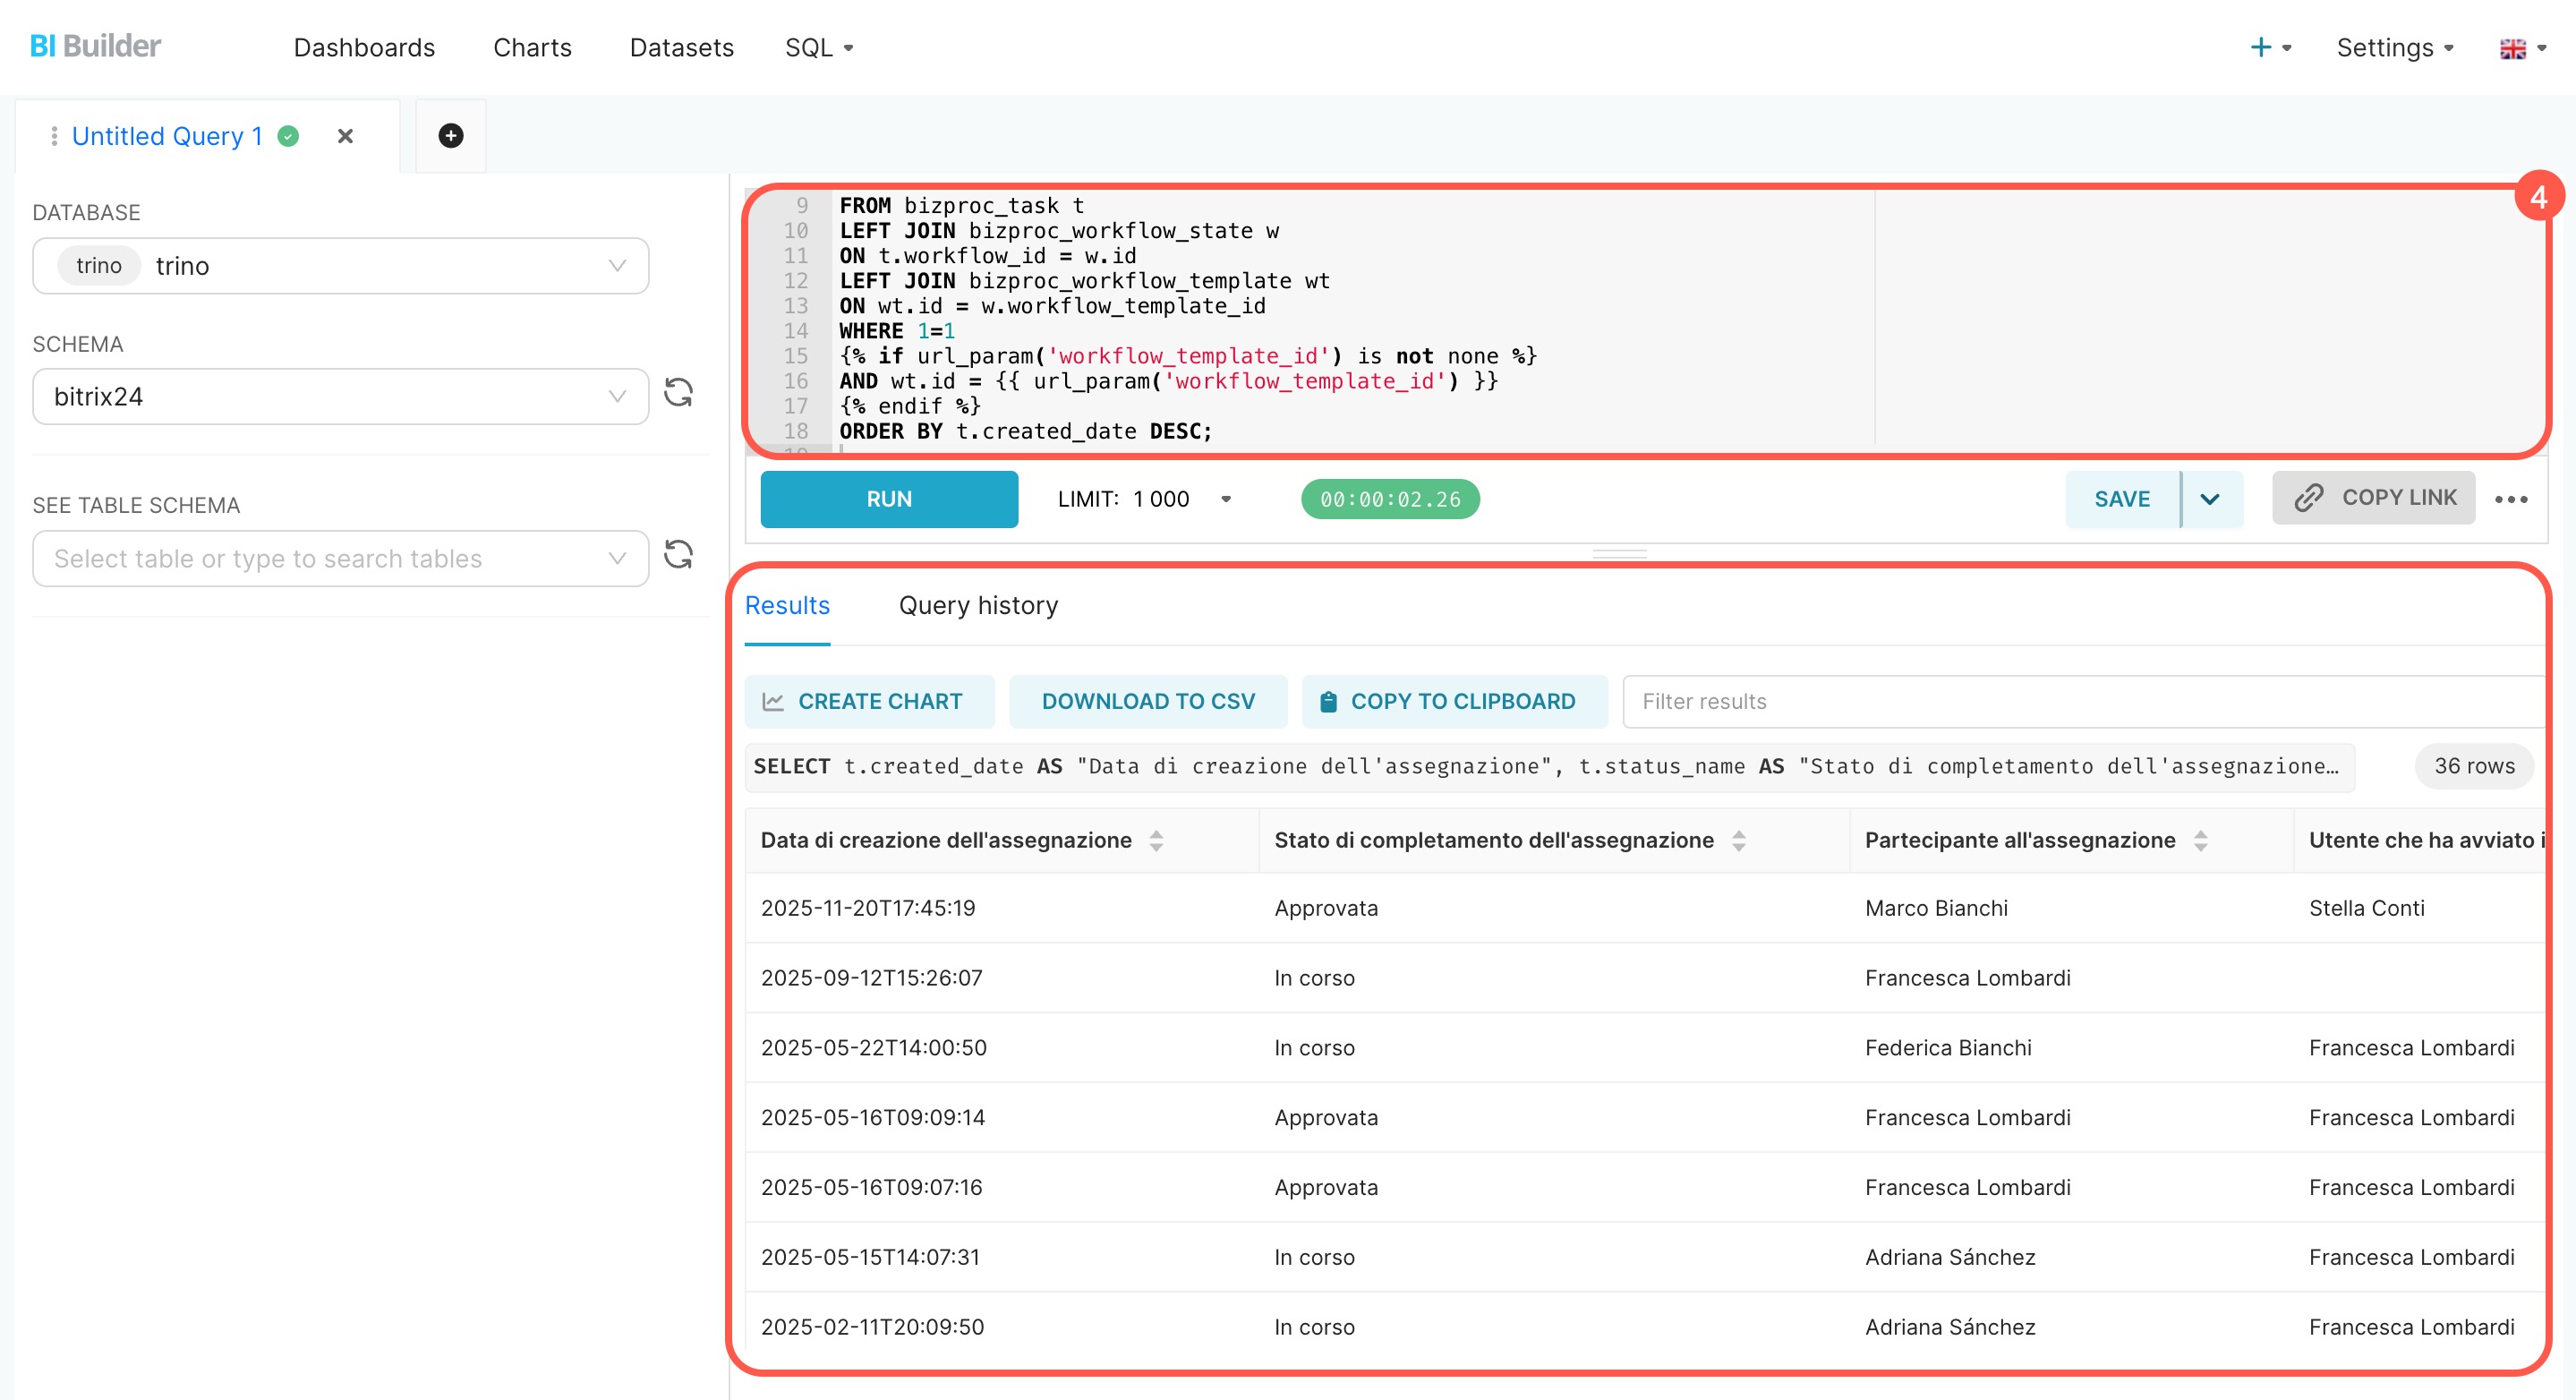Image resolution: width=2576 pixels, height=1400 pixels.
Task: Open the language flag selector
Action: click(2521, 48)
